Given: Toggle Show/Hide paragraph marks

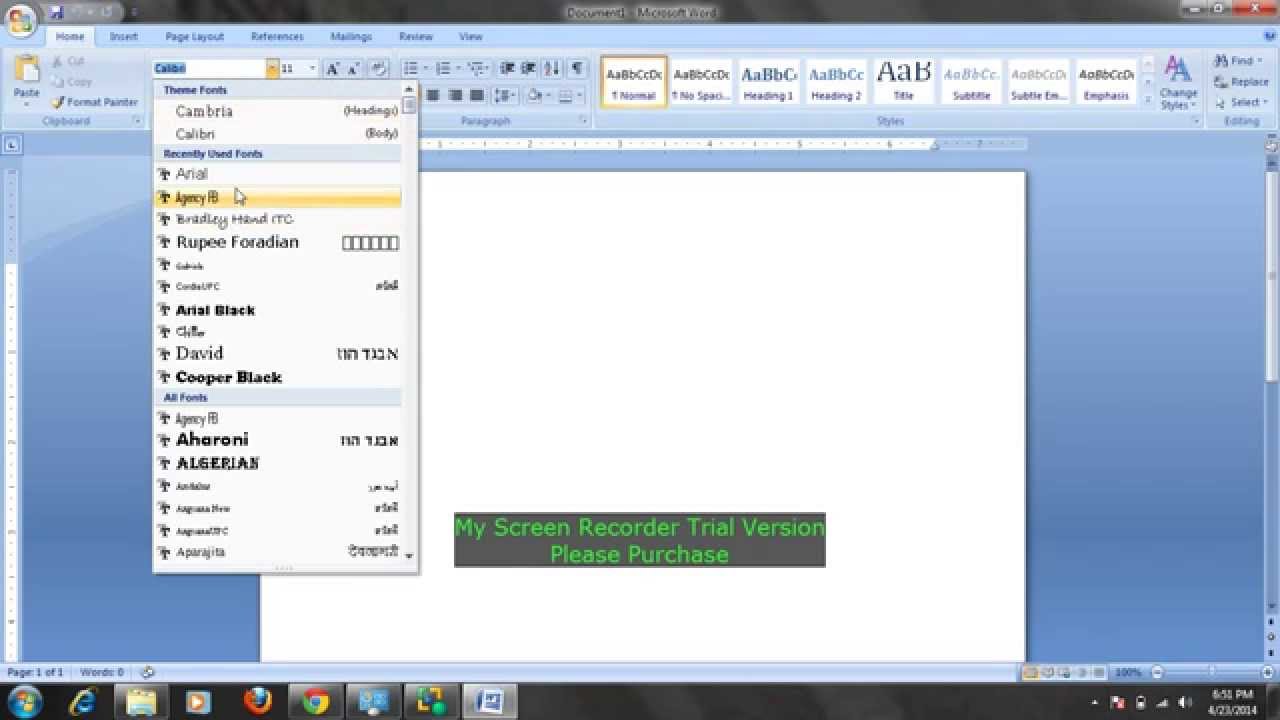Looking at the screenshot, I should tap(577, 69).
